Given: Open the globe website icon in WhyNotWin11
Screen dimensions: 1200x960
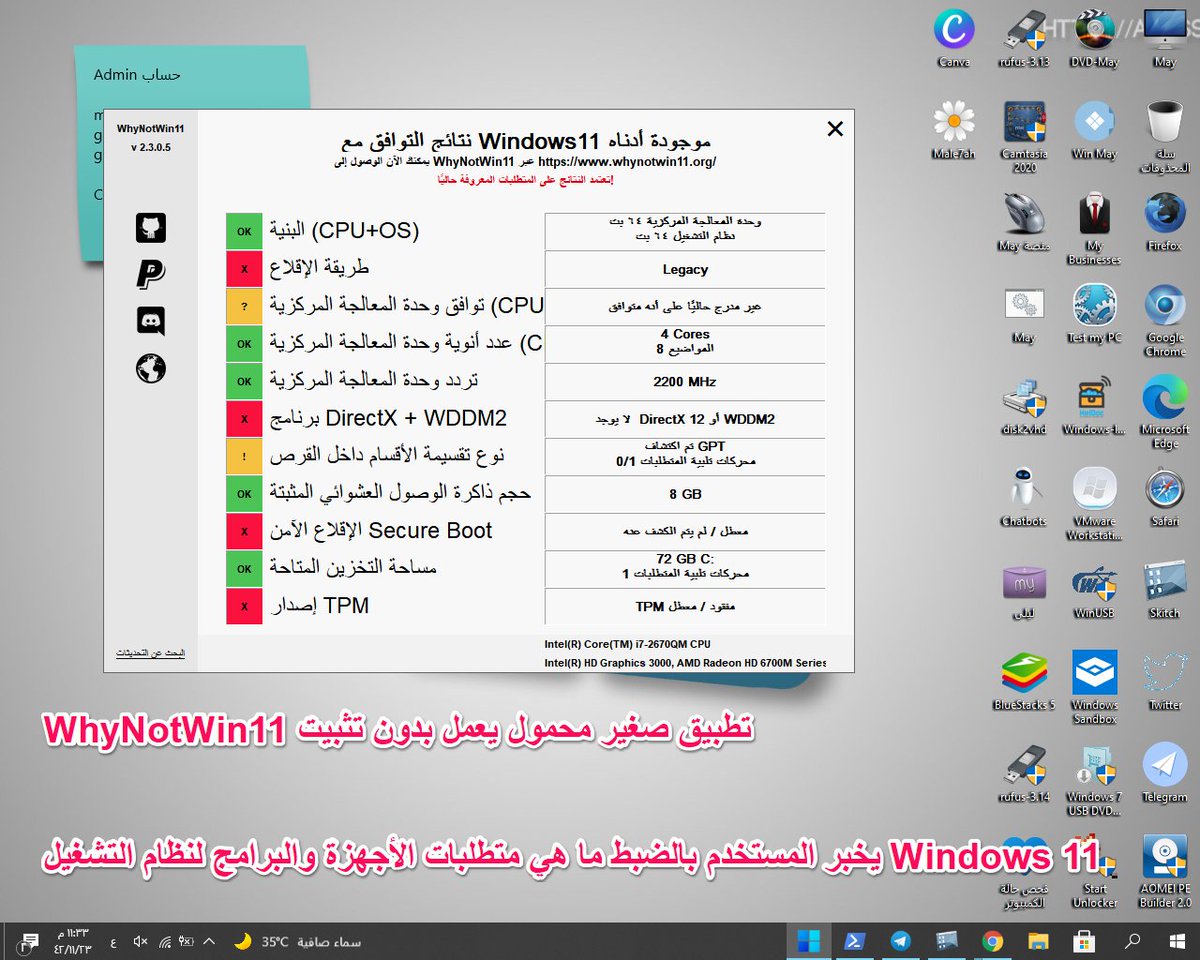Looking at the screenshot, I should (x=150, y=370).
